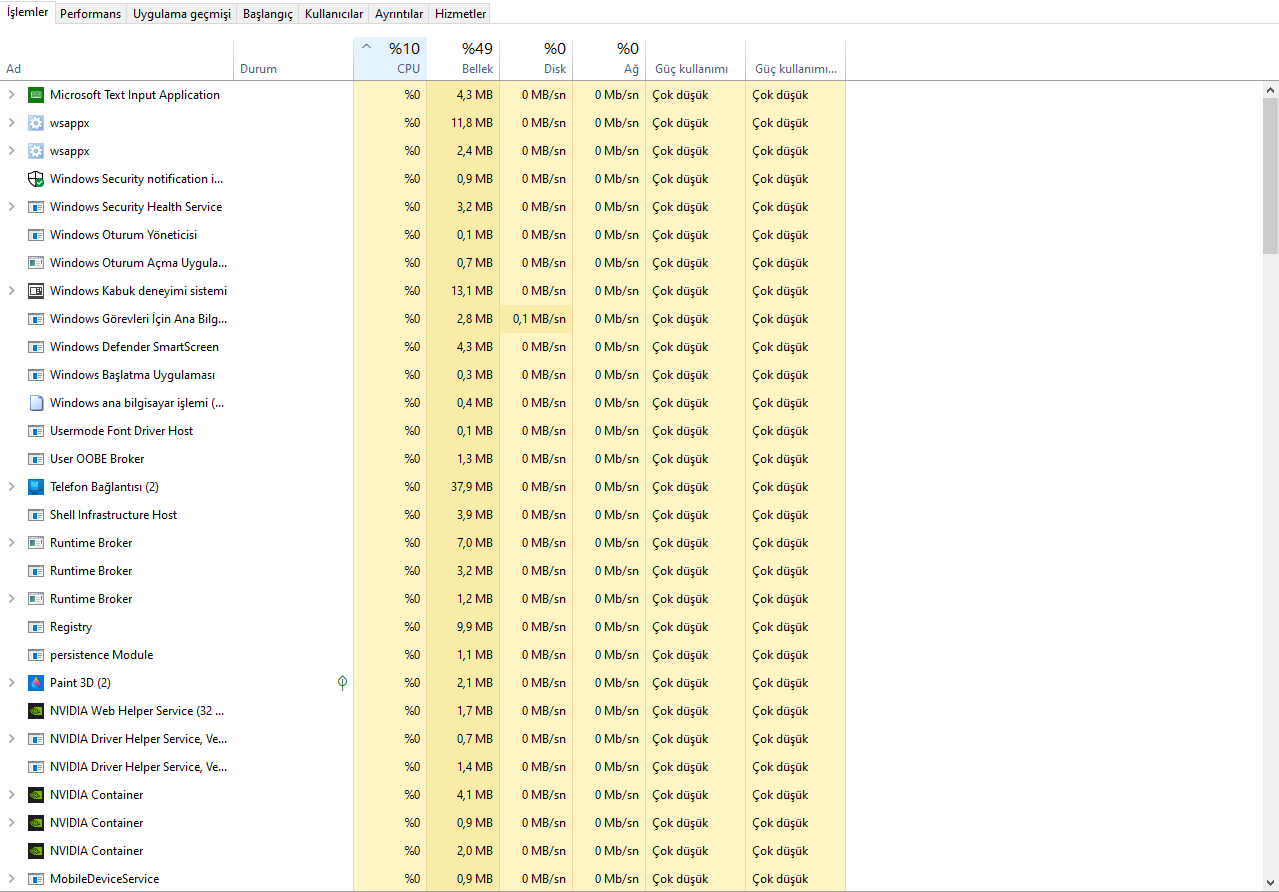Open the Hizmetler tab
The image size is (1279, 892).
click(x=461, y=14)
